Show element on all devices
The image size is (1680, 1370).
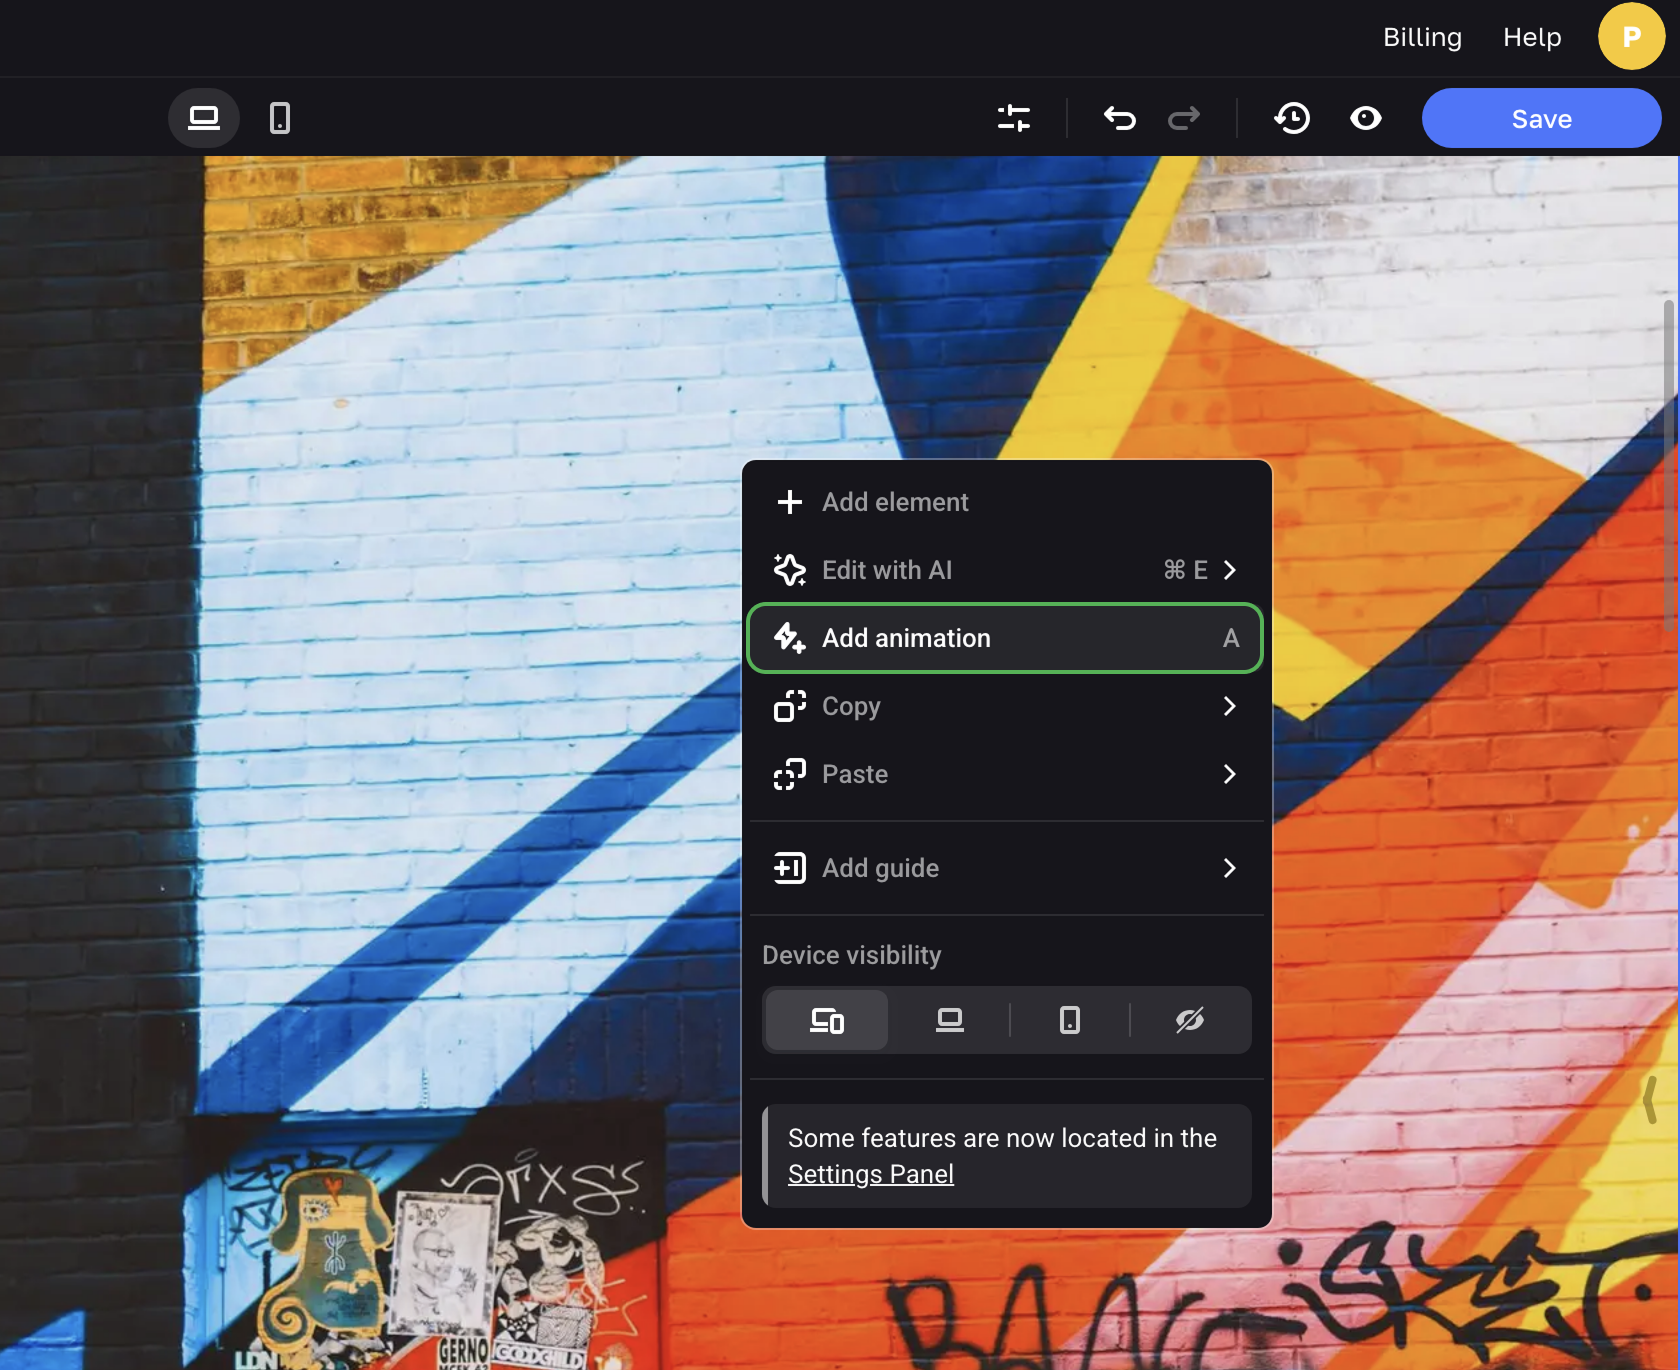point(827,1020)
